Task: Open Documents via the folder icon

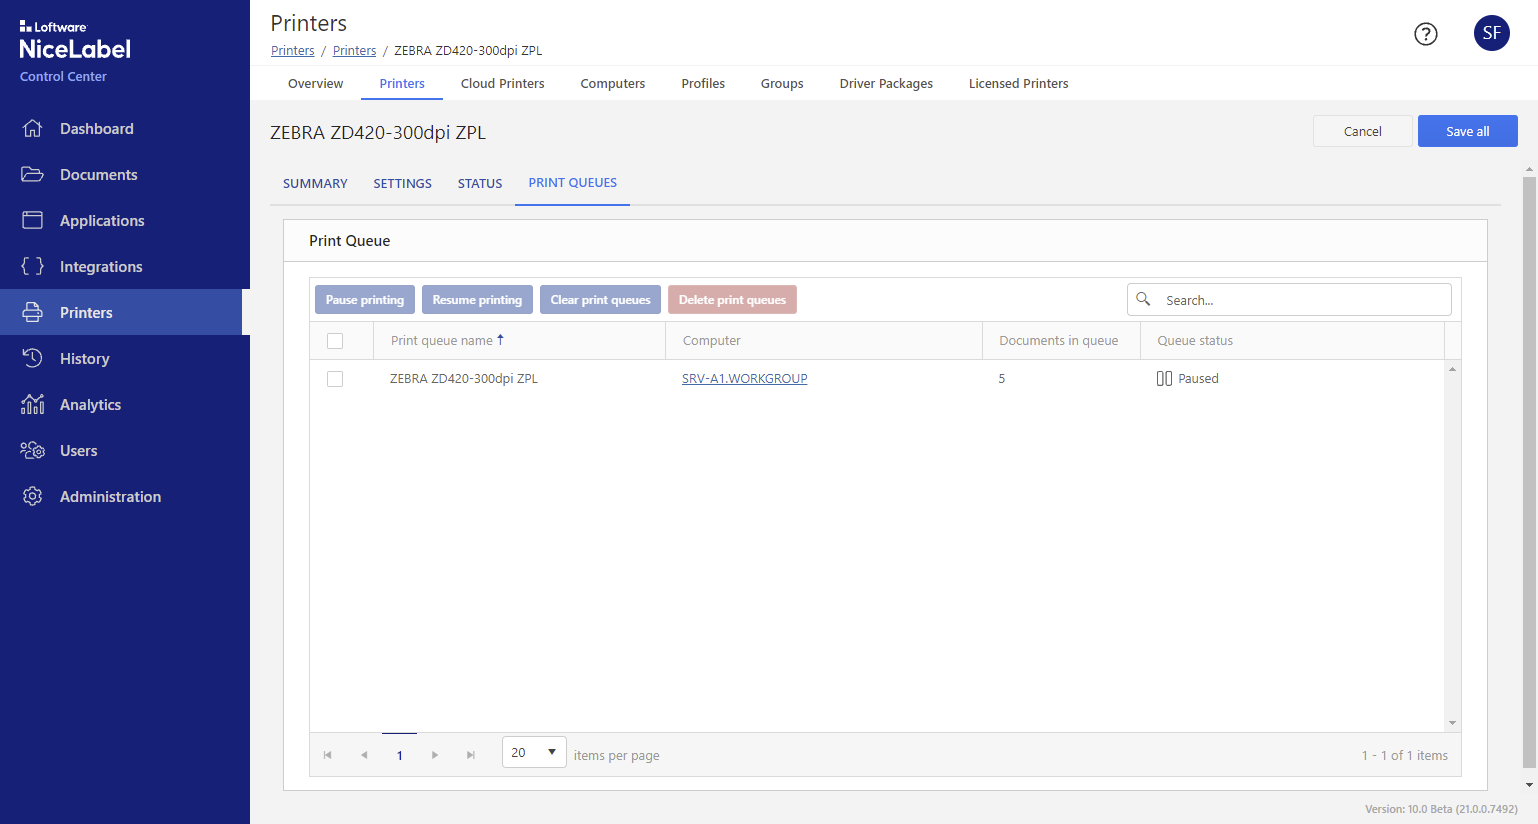Action: pos(32,174)
